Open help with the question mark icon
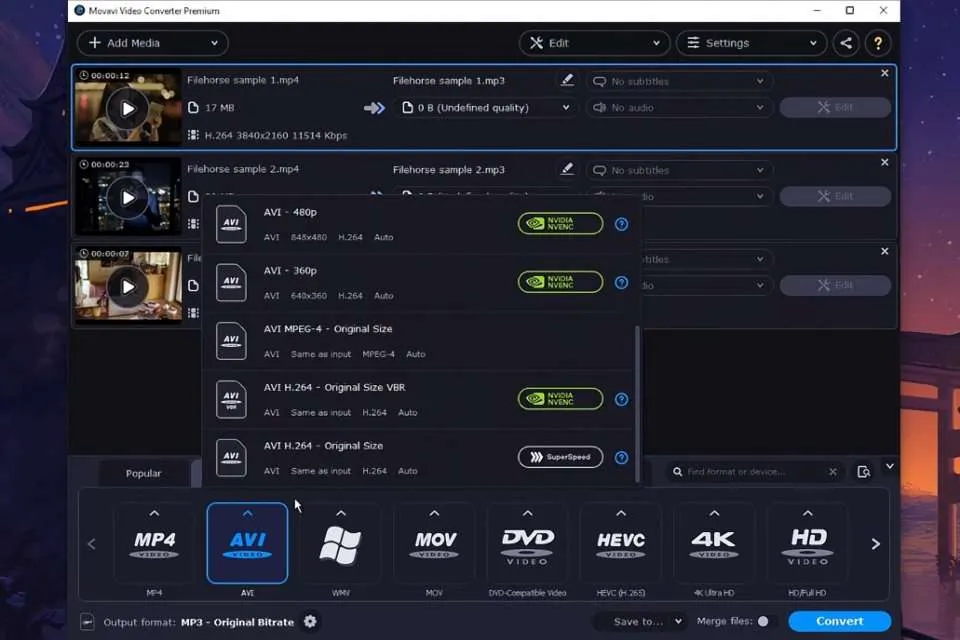This screenshot has height=640, width=960. (x=878, y=43)
